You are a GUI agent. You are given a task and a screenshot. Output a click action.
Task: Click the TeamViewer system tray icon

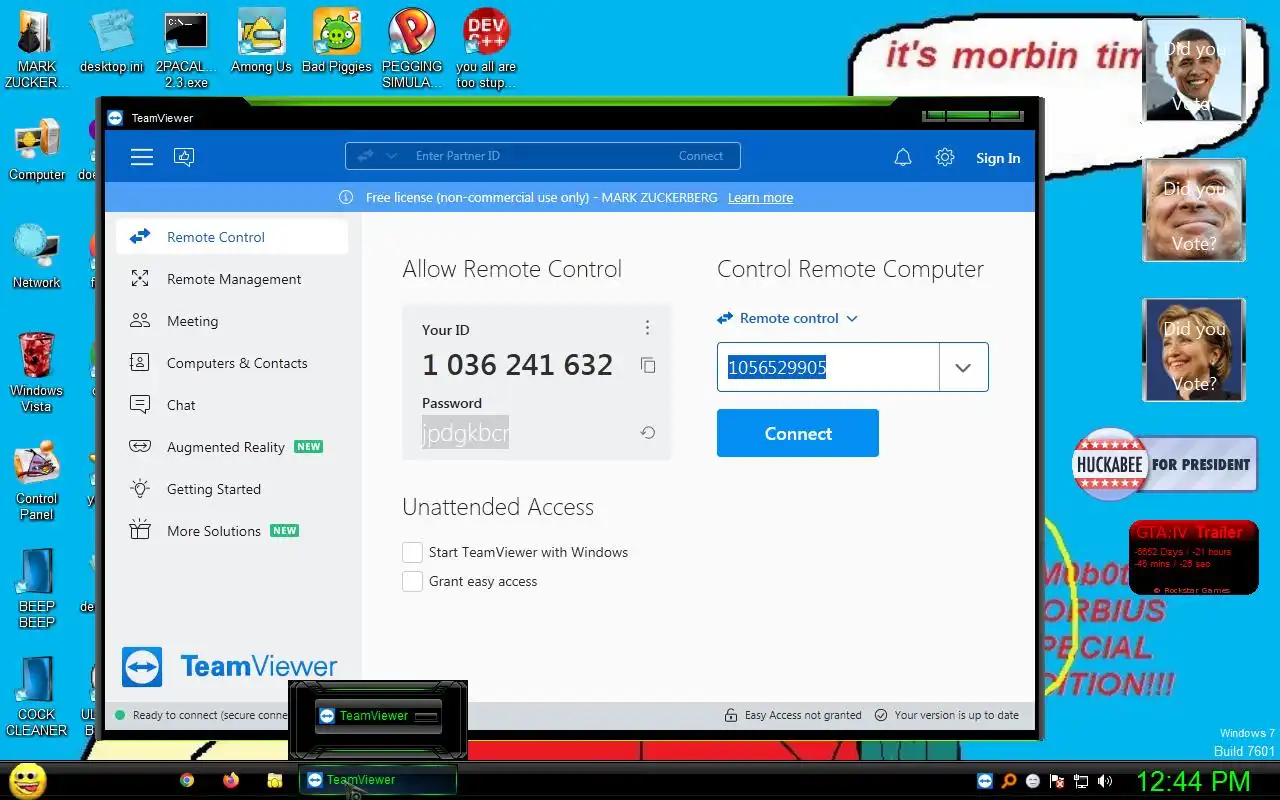tap(986, 781)
